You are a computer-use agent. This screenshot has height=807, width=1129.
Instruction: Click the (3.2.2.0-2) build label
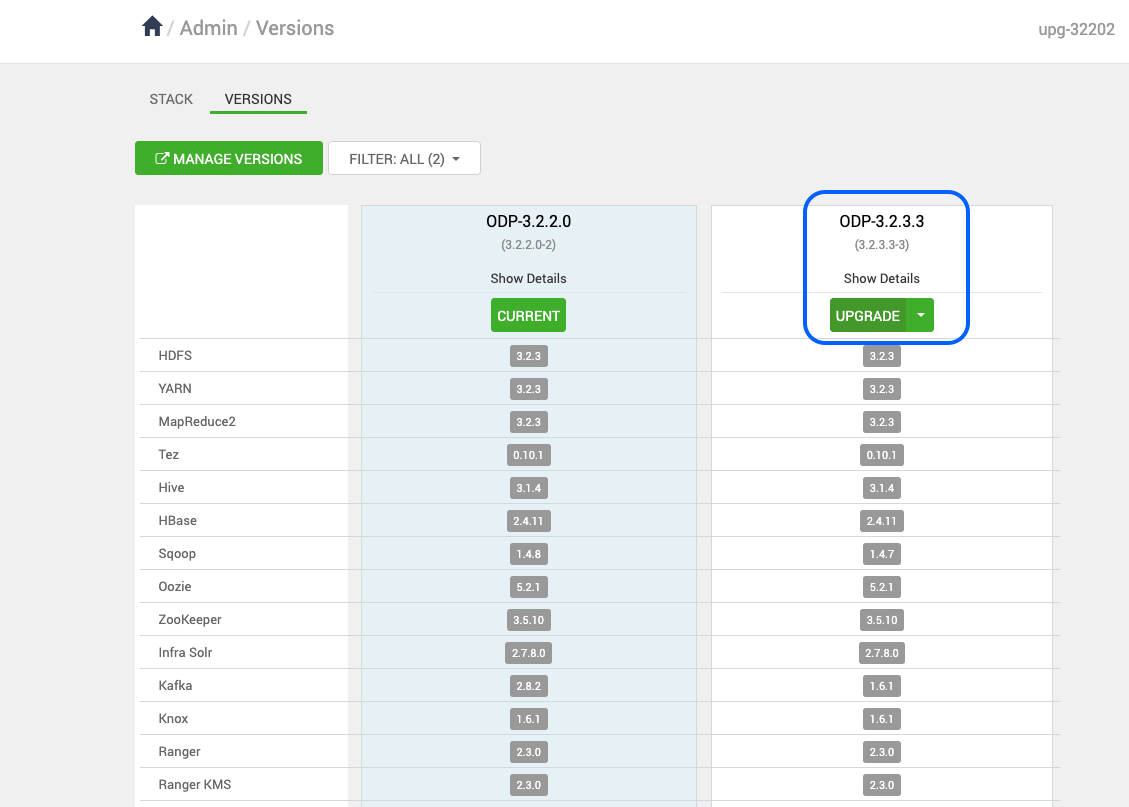point(528,245)
